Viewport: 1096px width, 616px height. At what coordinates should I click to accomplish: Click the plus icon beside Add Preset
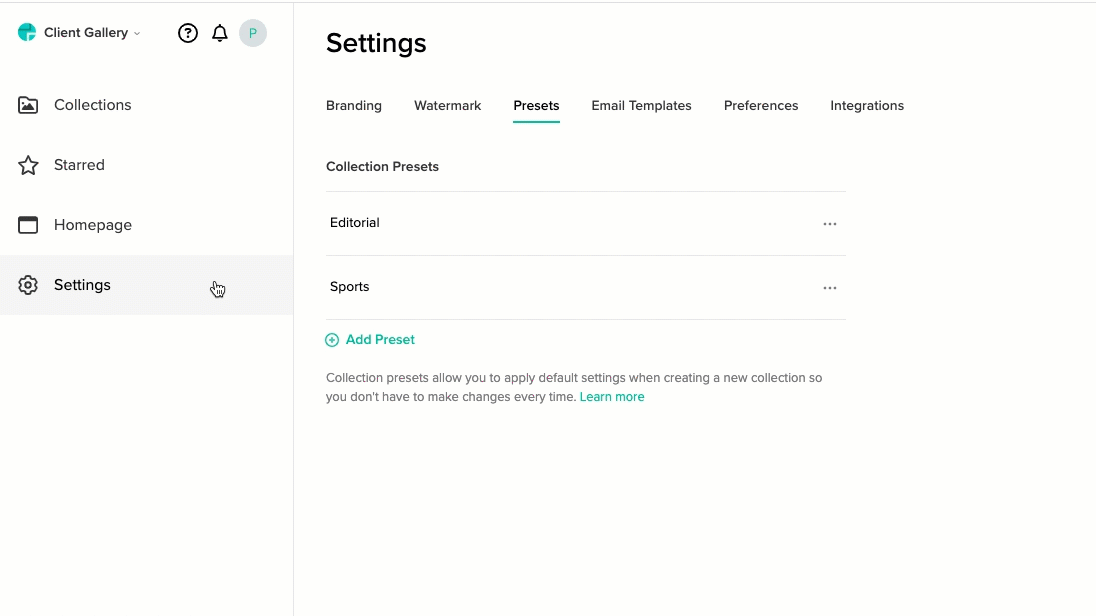tap(332, 340)
